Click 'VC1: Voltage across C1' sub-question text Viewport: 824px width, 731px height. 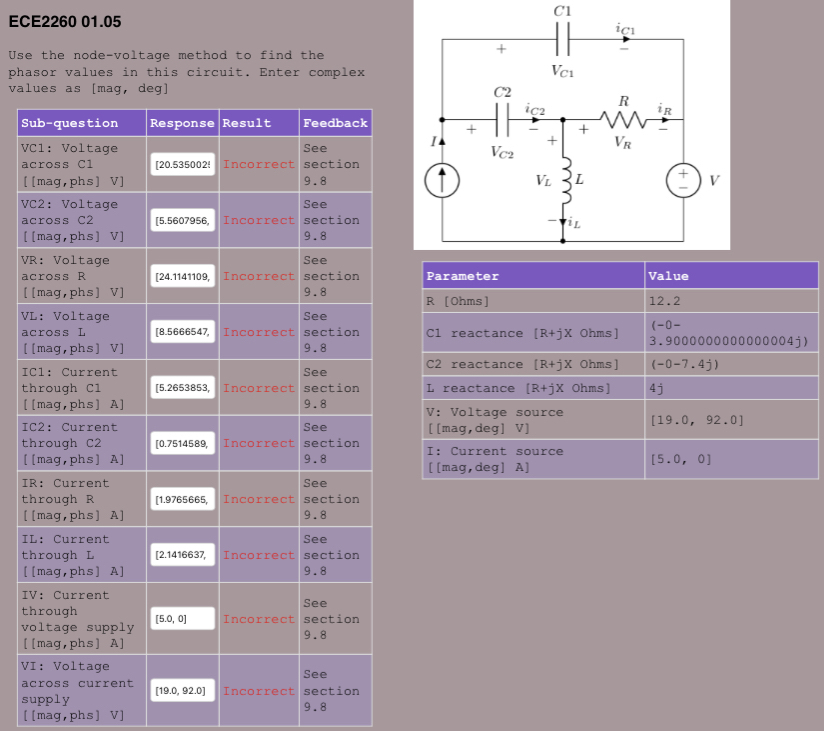coord(72,164)
